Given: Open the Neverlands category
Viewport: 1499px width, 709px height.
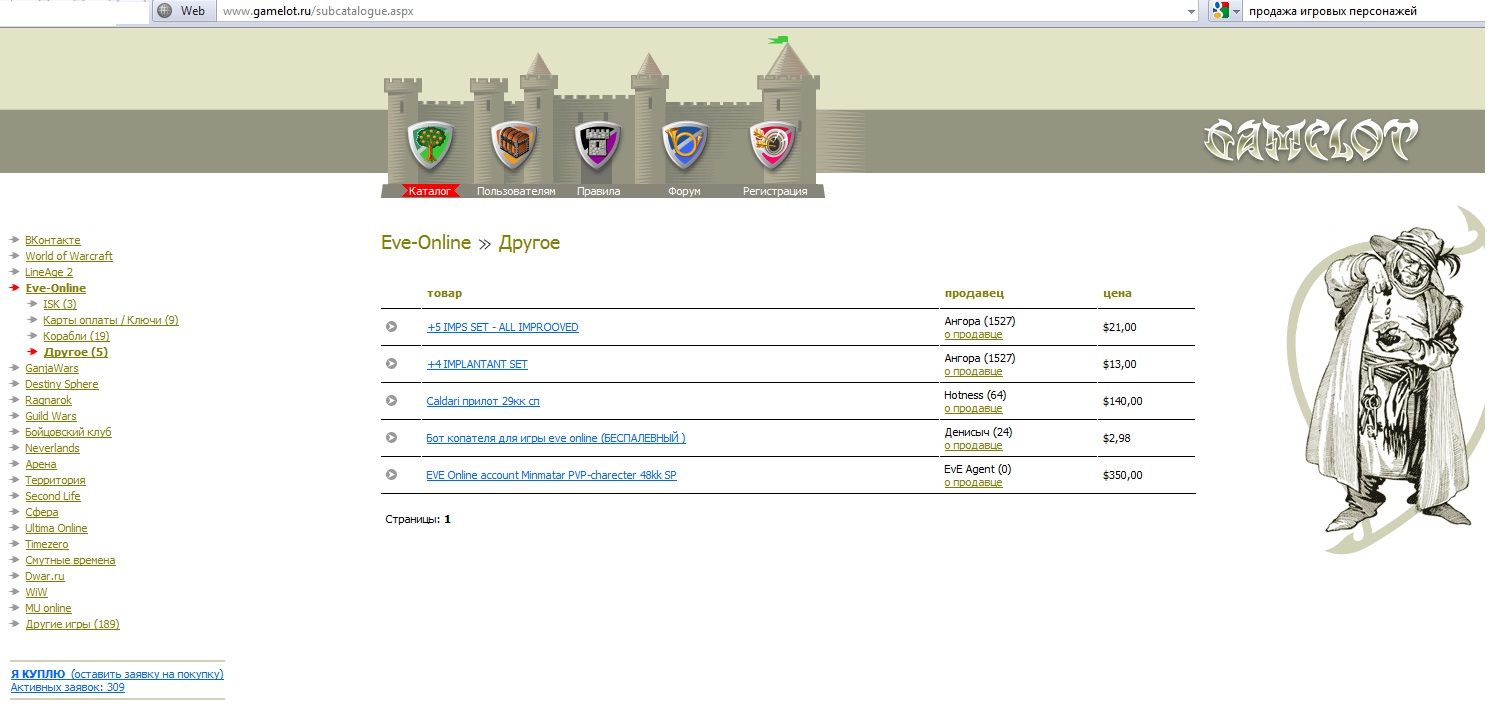Looking at the screenshot, I should pos(52,448).
